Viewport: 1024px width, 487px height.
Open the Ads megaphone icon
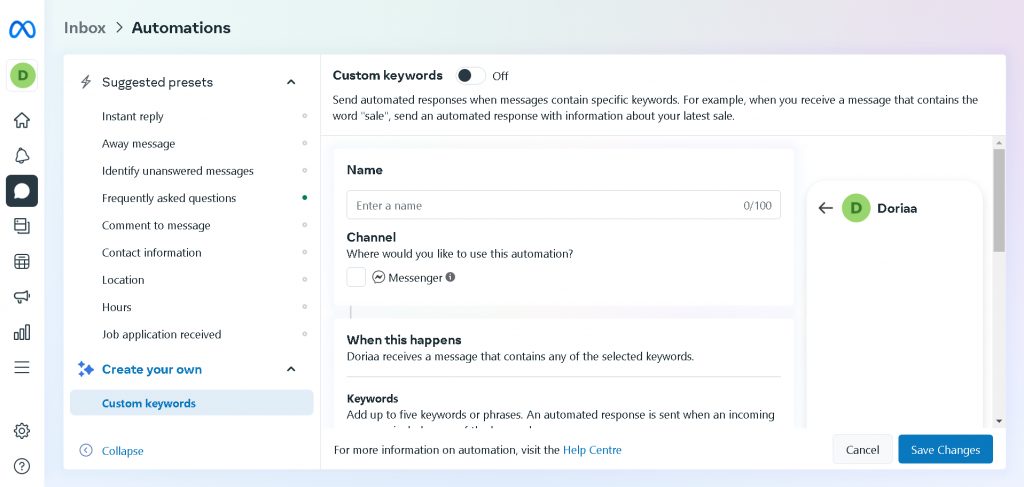click(22, 297)
